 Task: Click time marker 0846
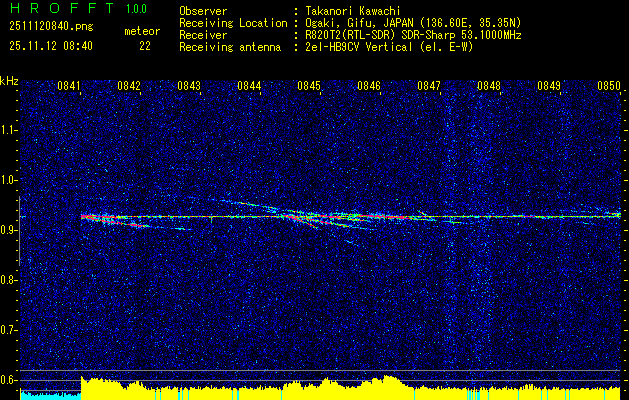369,86
